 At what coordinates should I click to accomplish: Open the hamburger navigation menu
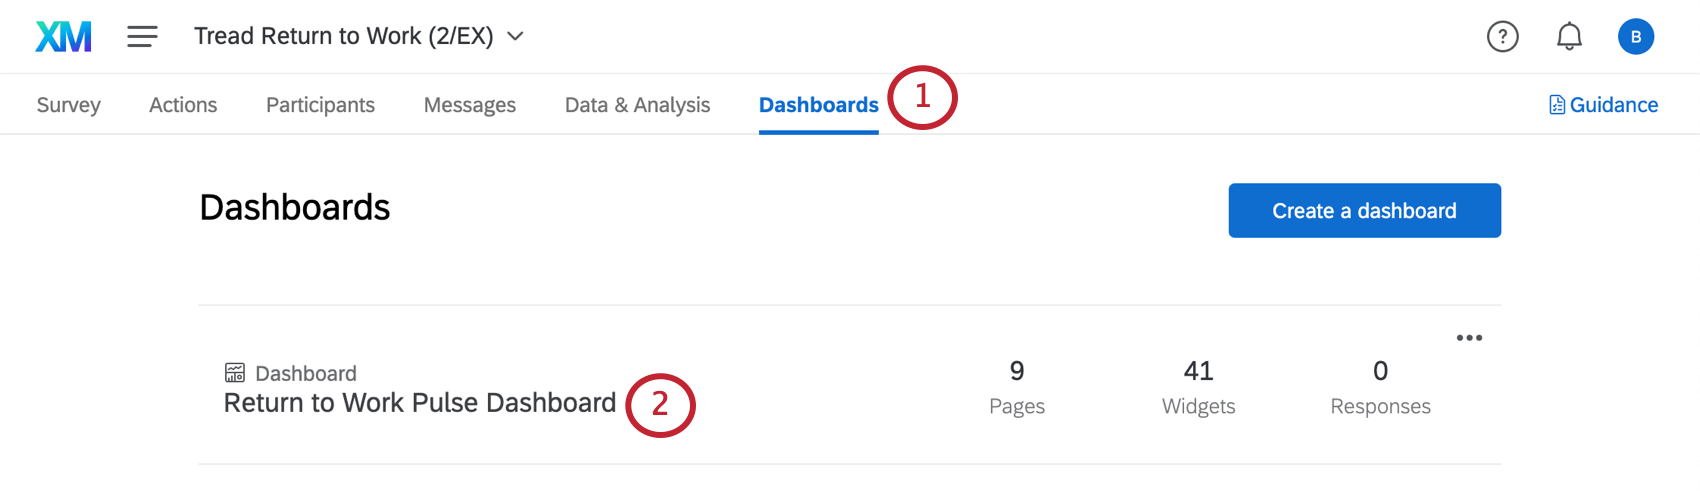pyautogui.click(x=142, y=37)
